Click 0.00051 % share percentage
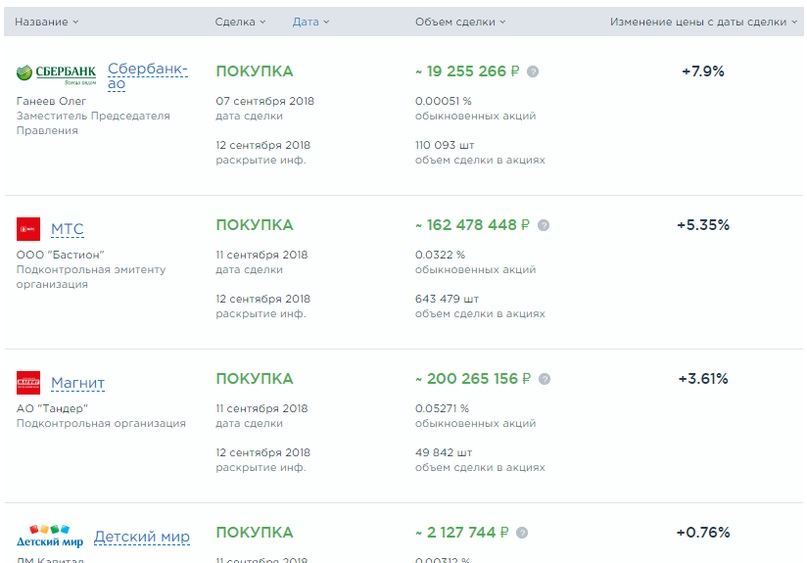The image size is (807, 563). click(x=443, y=101)
